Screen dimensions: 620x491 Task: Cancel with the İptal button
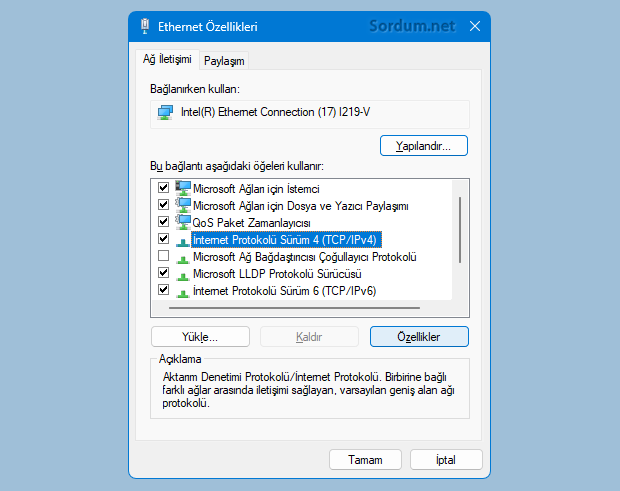click(x=446, y=460)
